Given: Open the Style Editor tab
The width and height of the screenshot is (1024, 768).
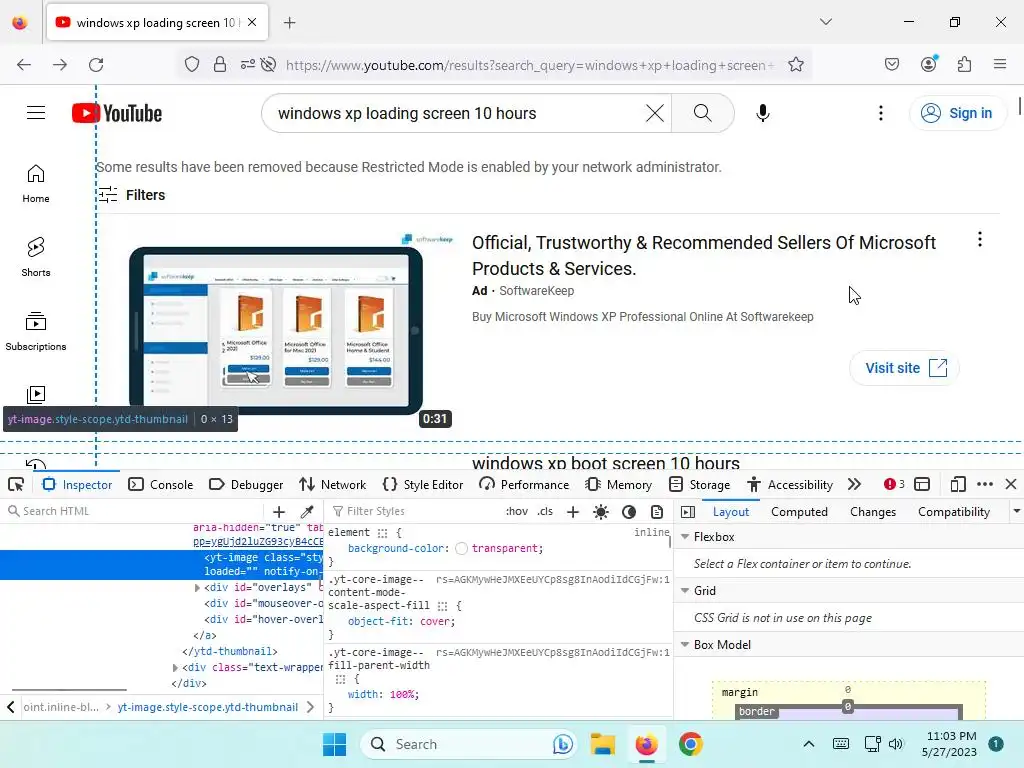Looking at the screenshot, I should (x=423, y=485).
